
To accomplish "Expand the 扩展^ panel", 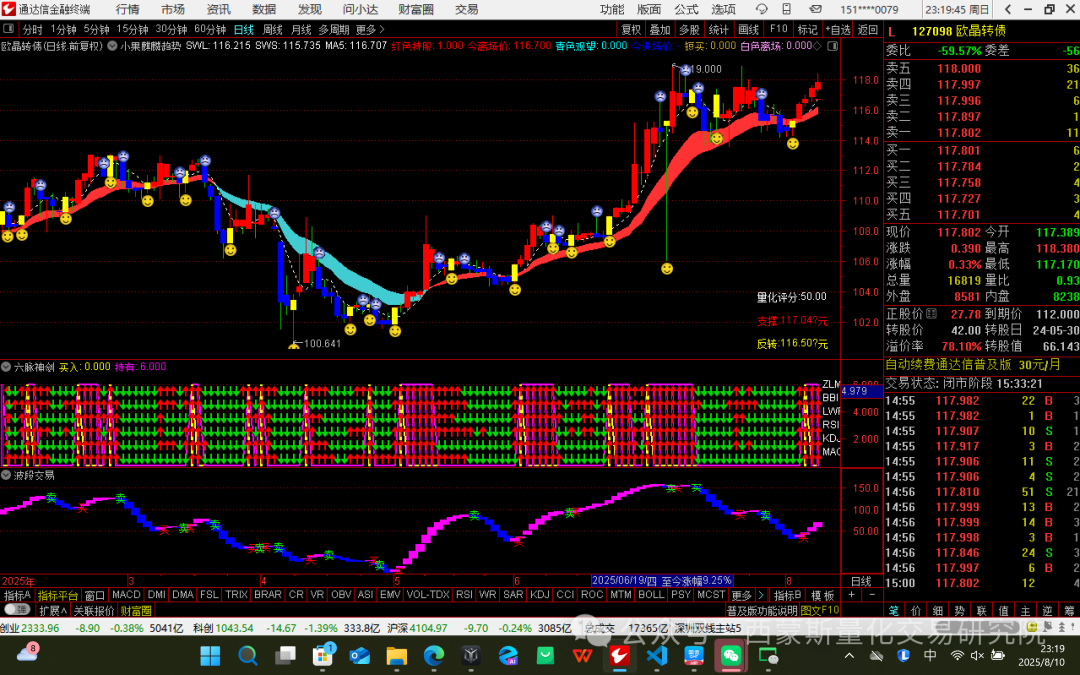I will [x=52, y=610].
